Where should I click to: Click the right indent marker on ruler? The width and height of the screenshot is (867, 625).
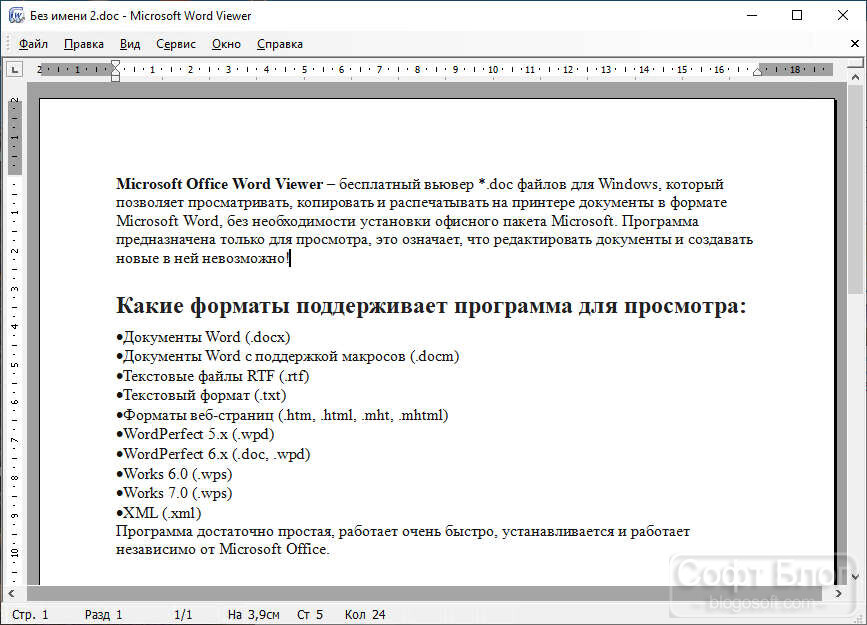point(758,72)
